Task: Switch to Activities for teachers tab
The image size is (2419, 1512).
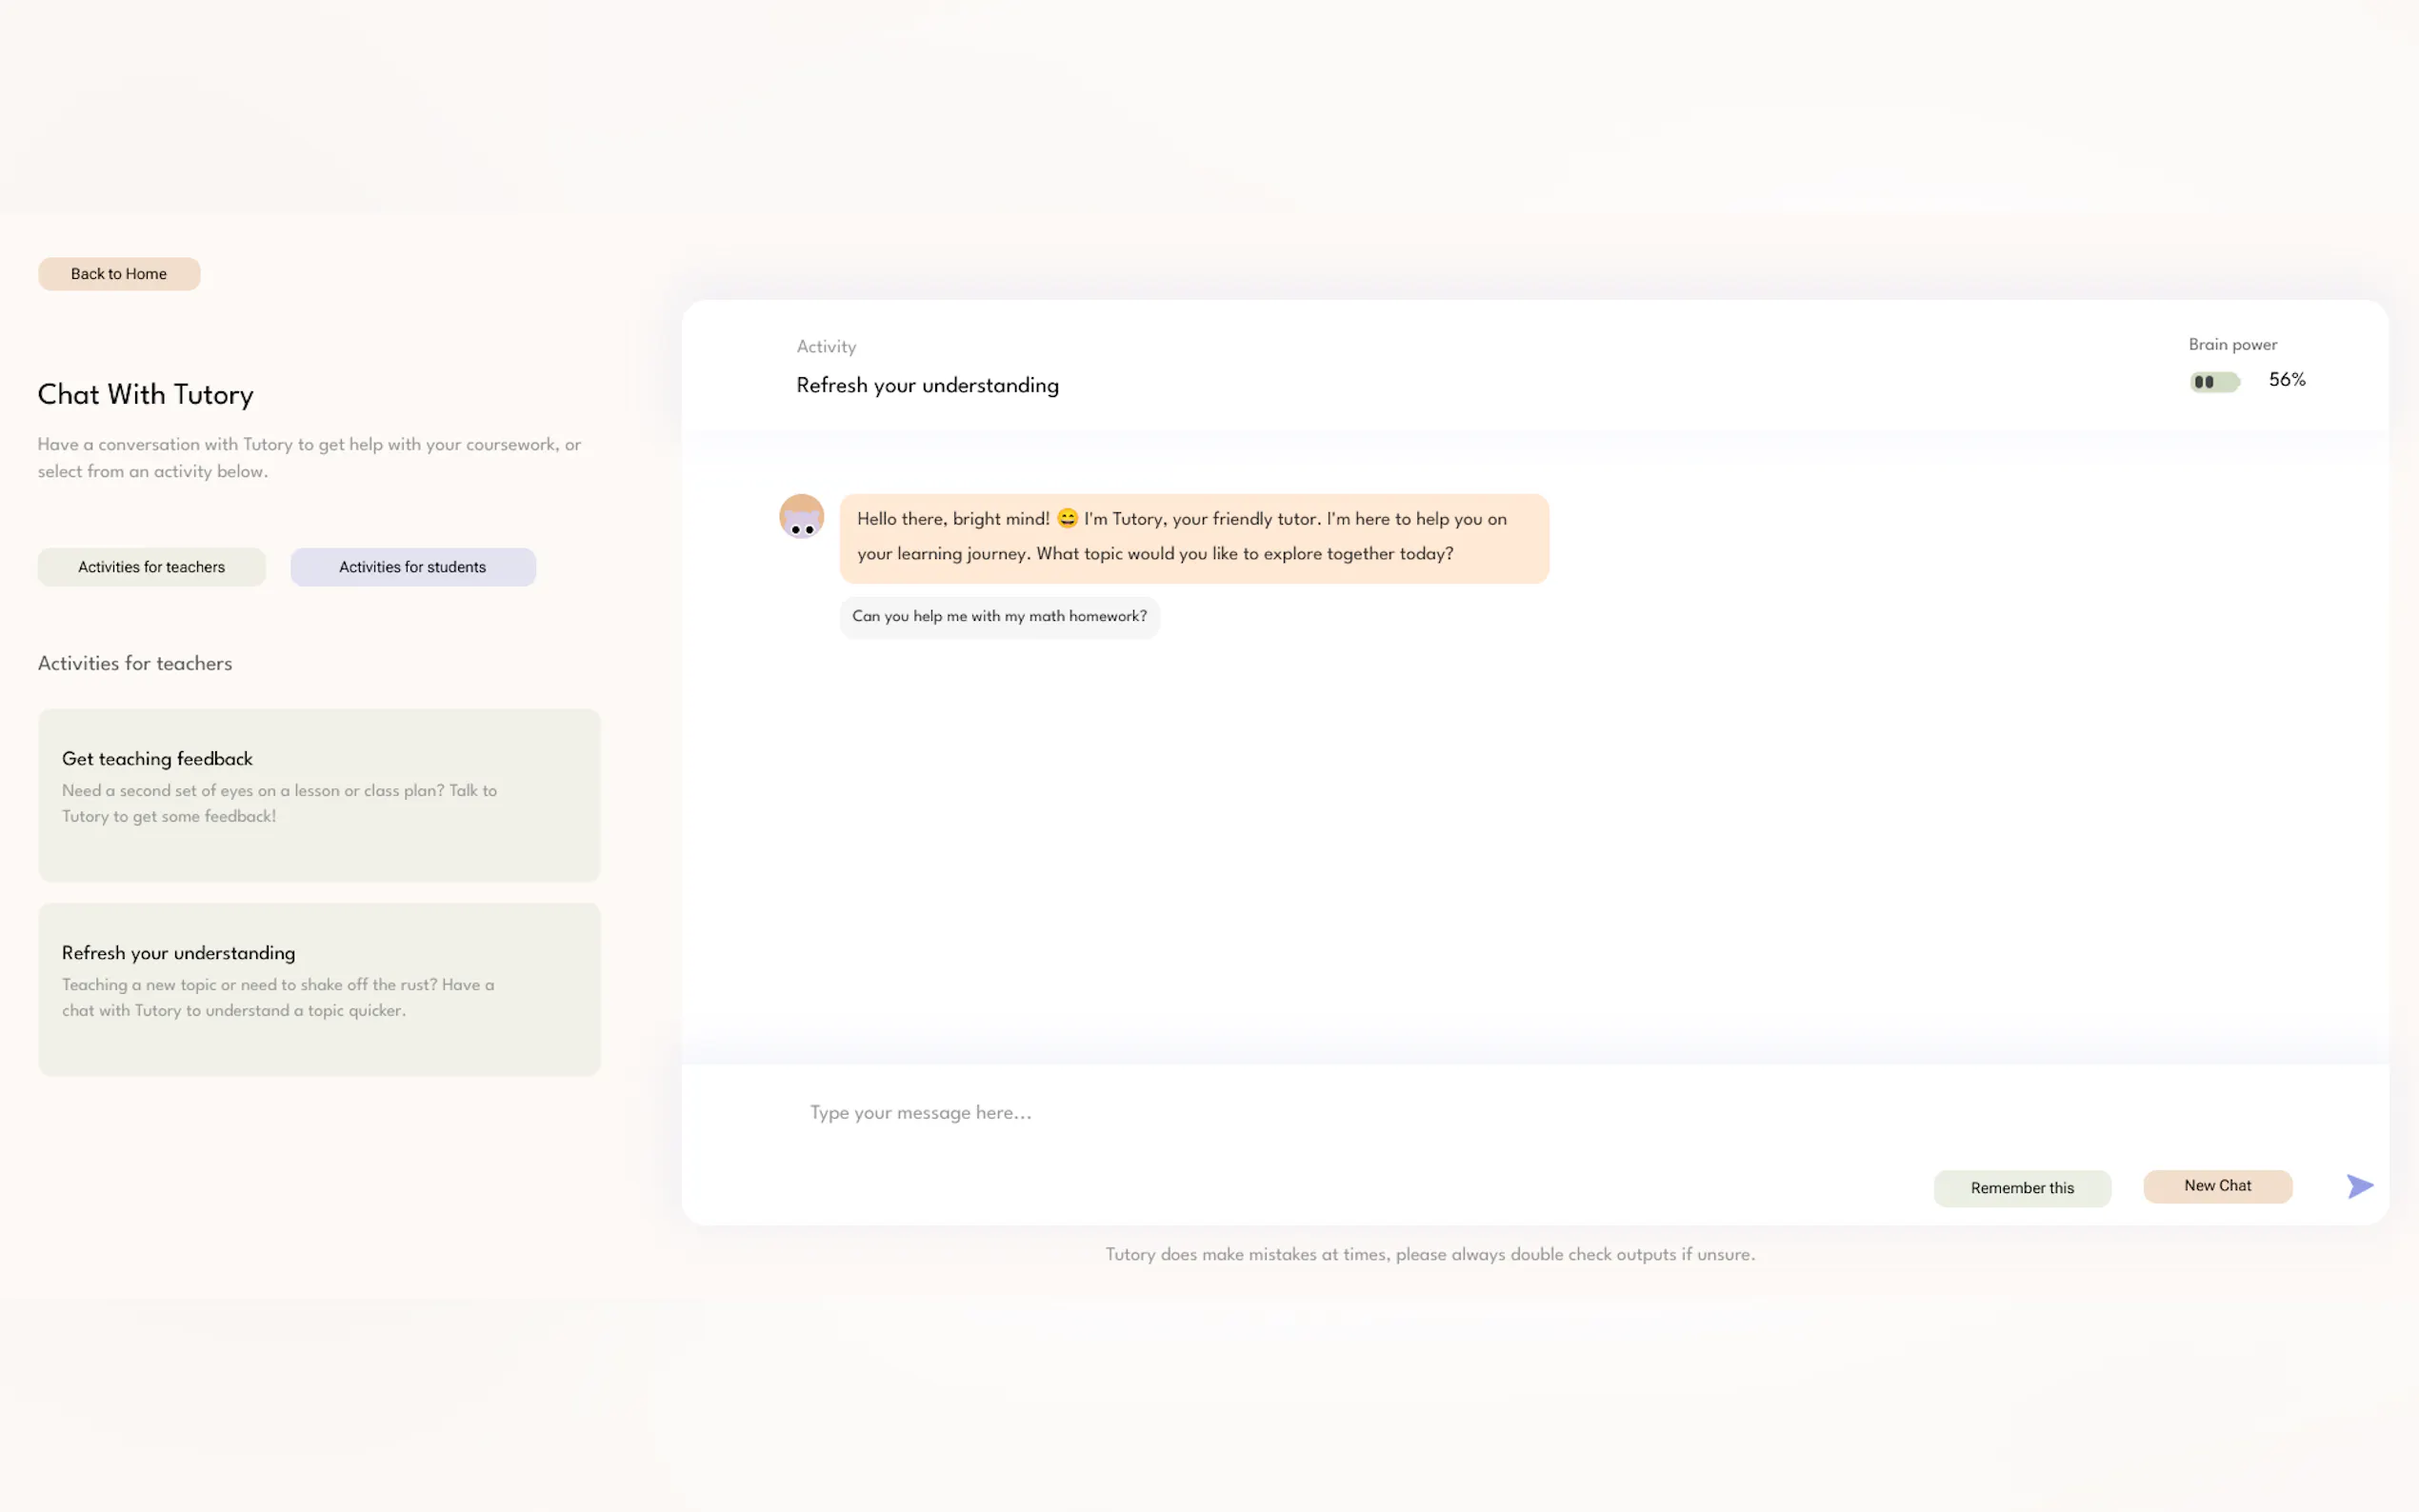Action: click(x=152, y=567)
